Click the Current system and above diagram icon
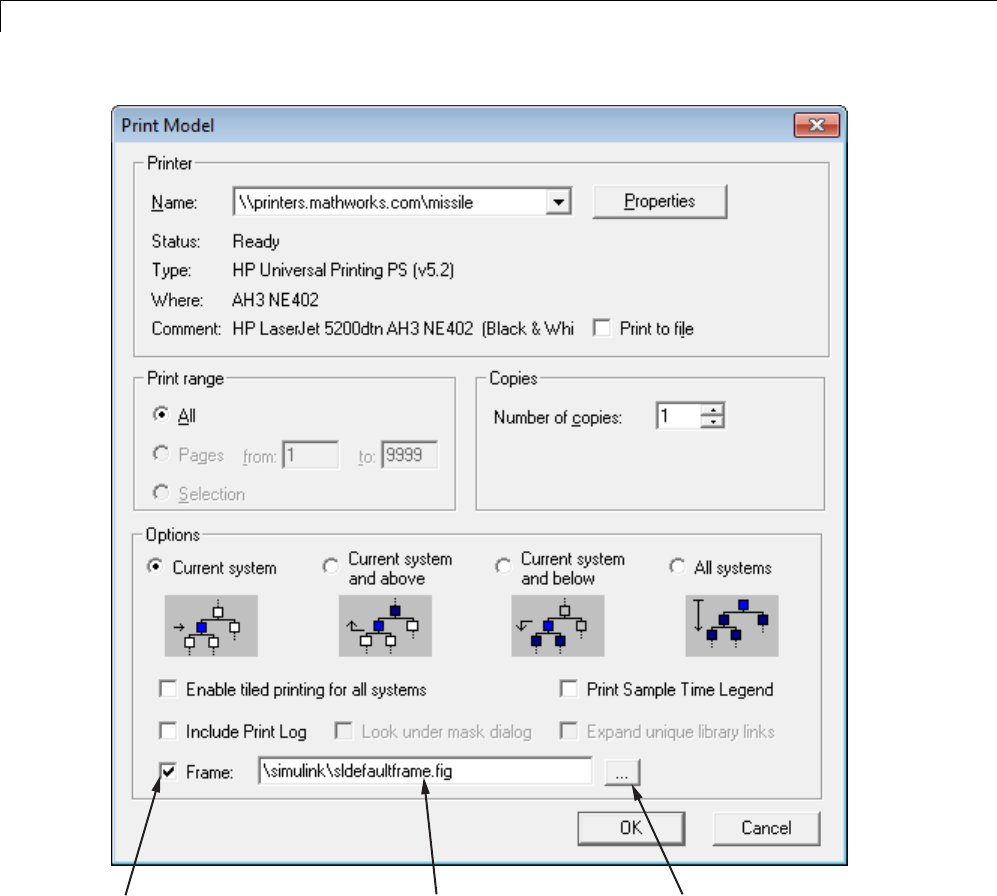The height and width of the screenshot is (896, 997). [x=385, y=626]
